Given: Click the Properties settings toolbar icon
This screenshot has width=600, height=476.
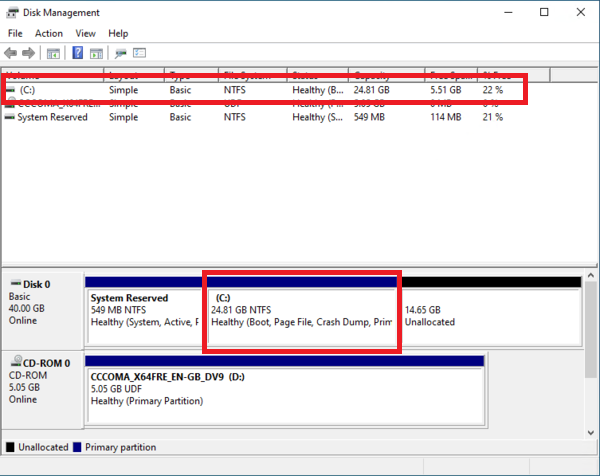Looking at the screenshot, I should (x=140, y=53).
